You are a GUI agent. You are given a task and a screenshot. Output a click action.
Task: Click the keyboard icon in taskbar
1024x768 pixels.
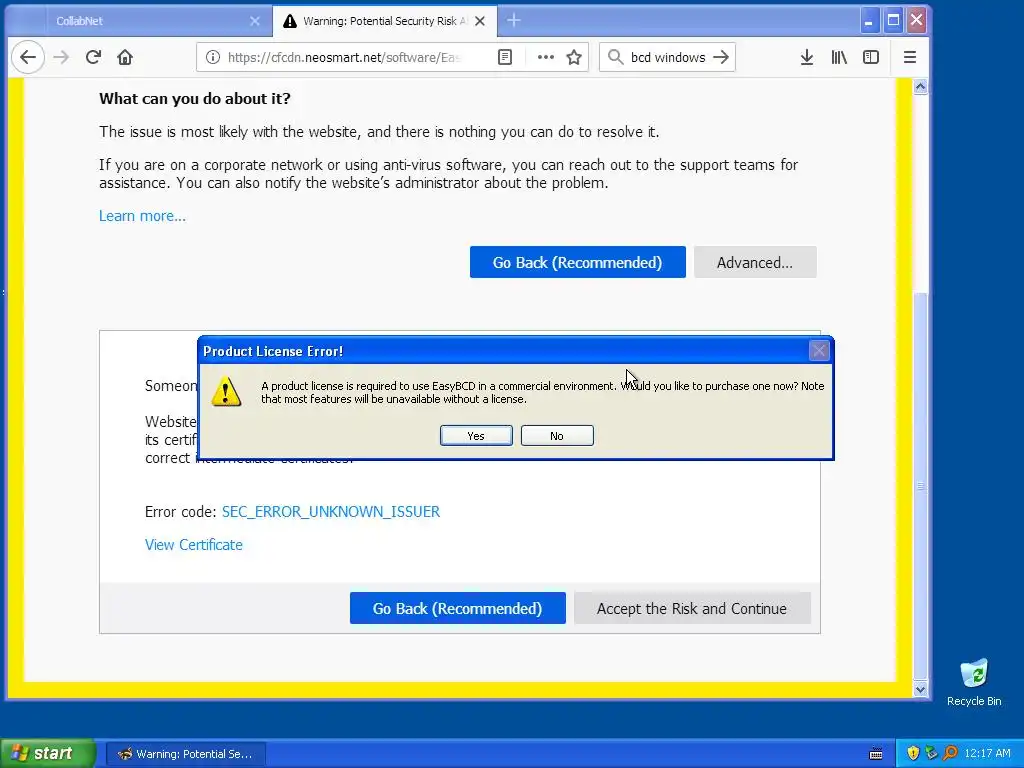pos(876,754)
